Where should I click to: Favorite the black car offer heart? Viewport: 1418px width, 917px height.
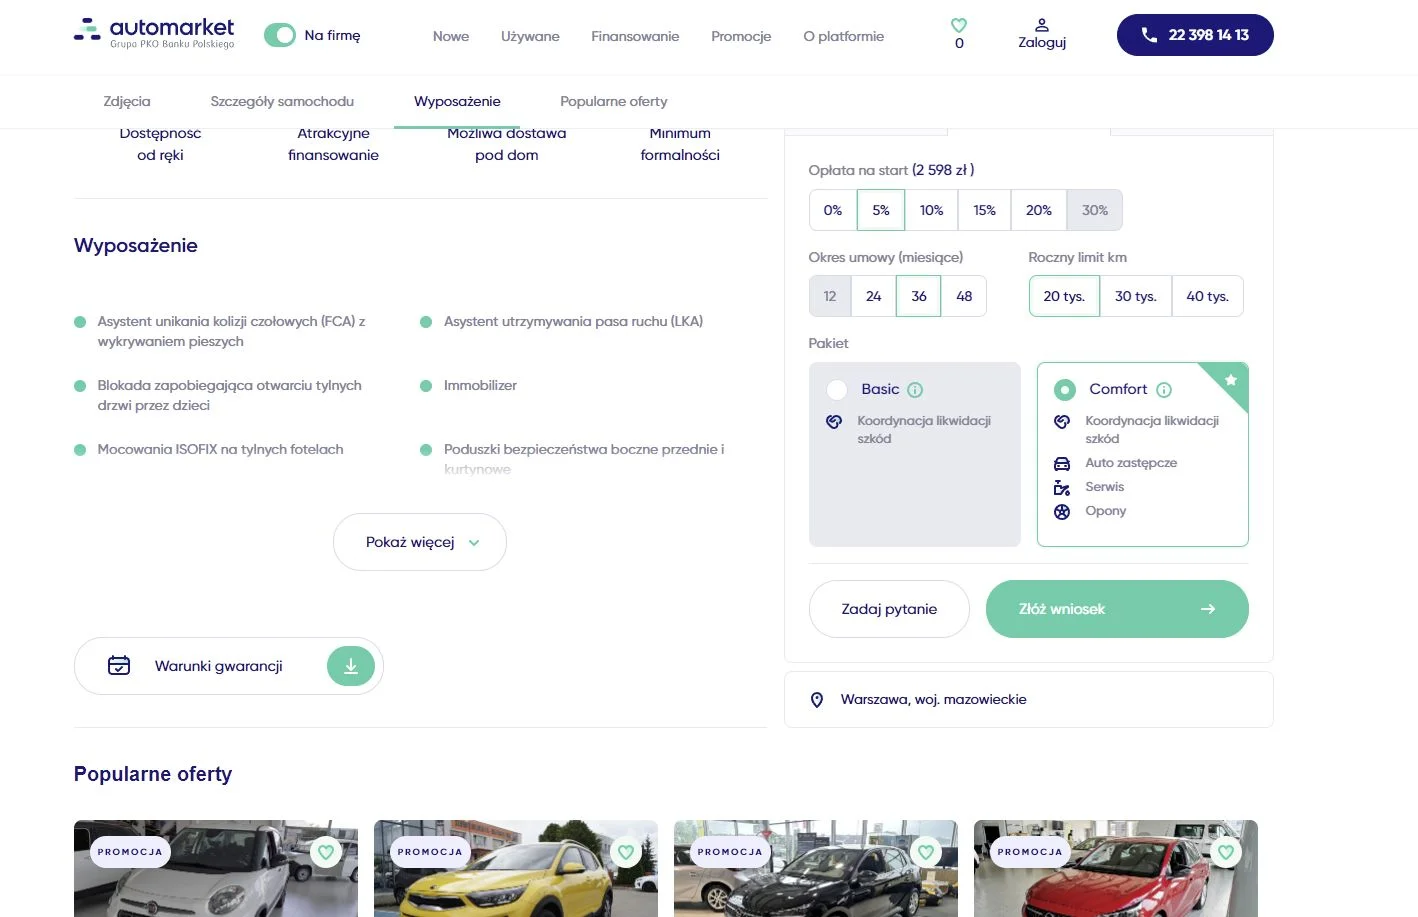tap(926, 853)
